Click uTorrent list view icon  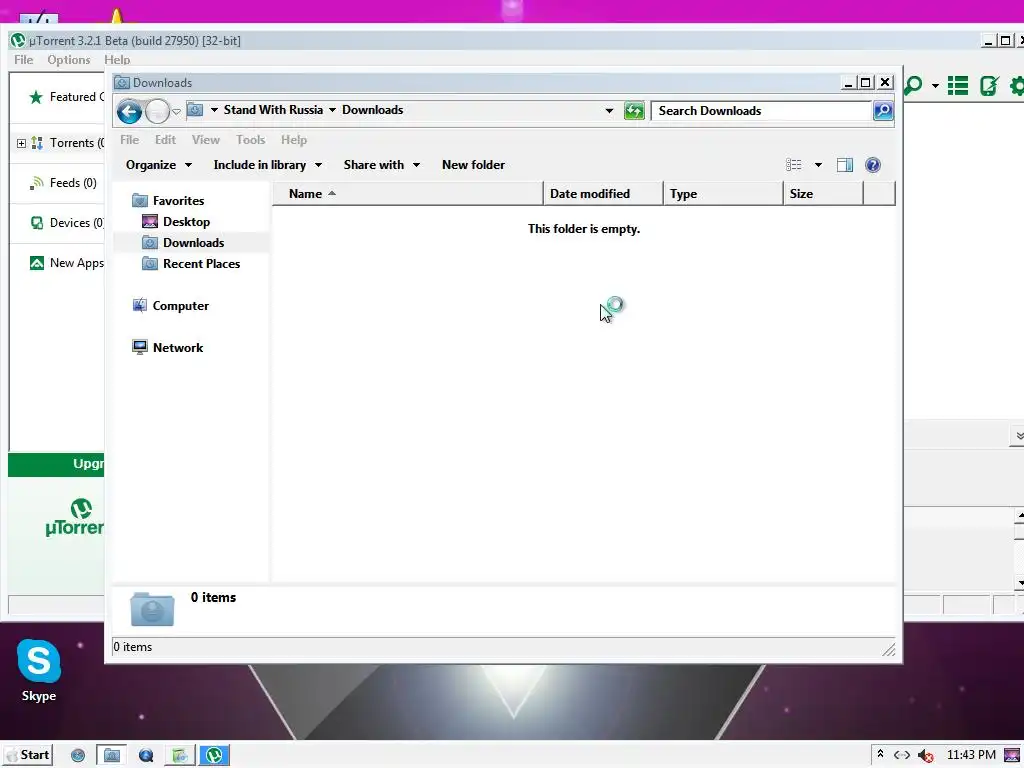(x=958, y=86)
